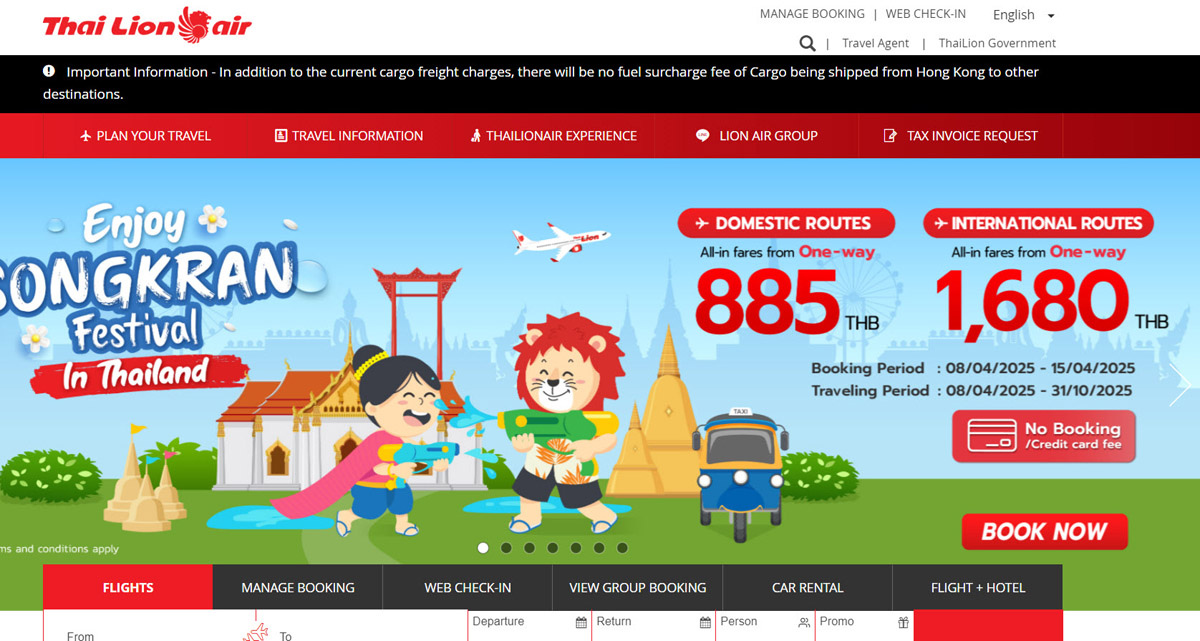The height and width of the screenshot is (641, 1200).
Task: Click the edit icon beside Tax Invoice Request
Action: [x=891, y=136]
